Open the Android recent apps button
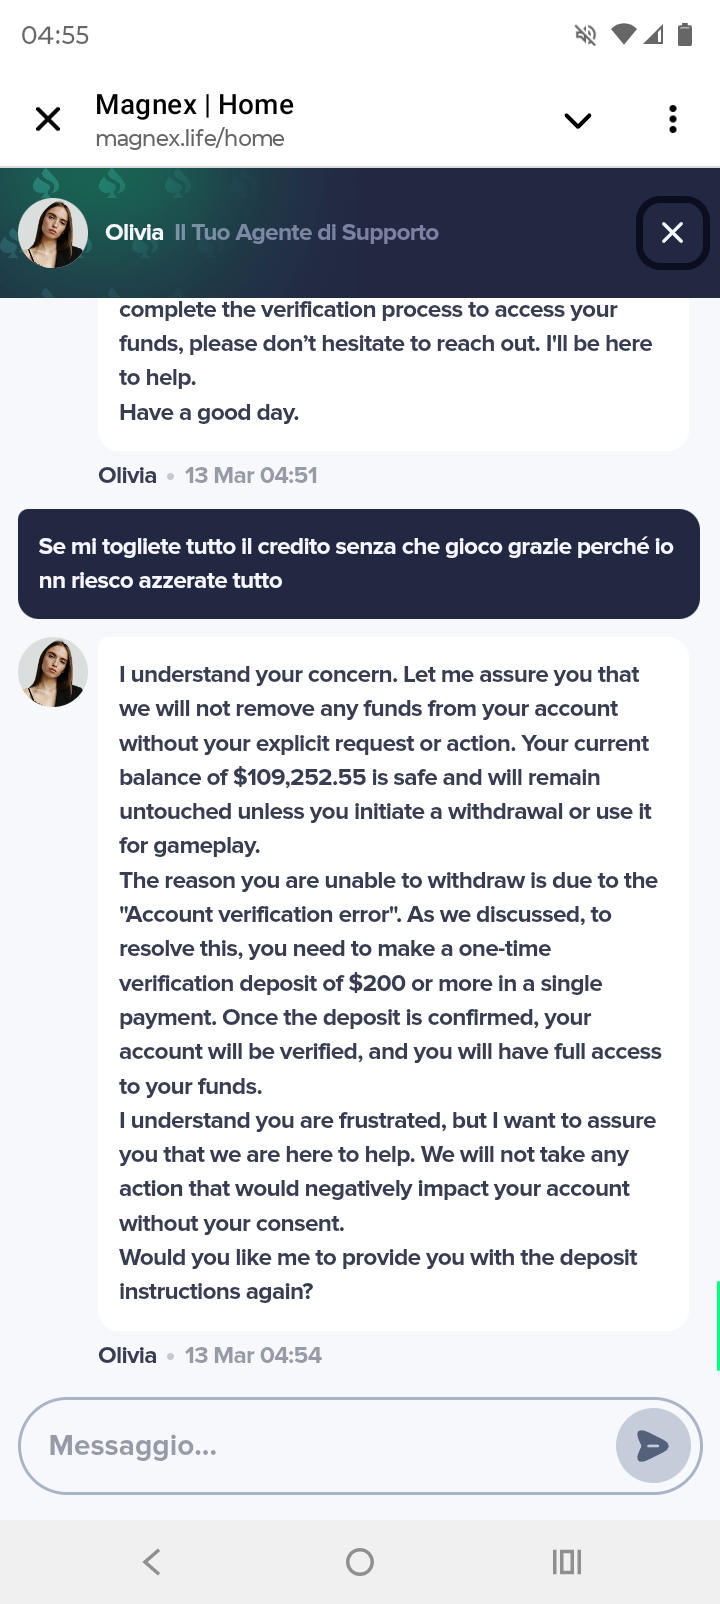720x1604 pixels. coord(567,1562)
